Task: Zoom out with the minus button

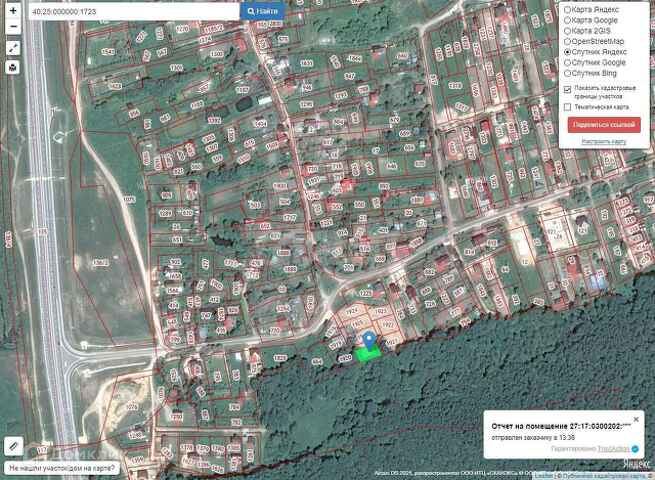Action: click(x=13, y=26)
